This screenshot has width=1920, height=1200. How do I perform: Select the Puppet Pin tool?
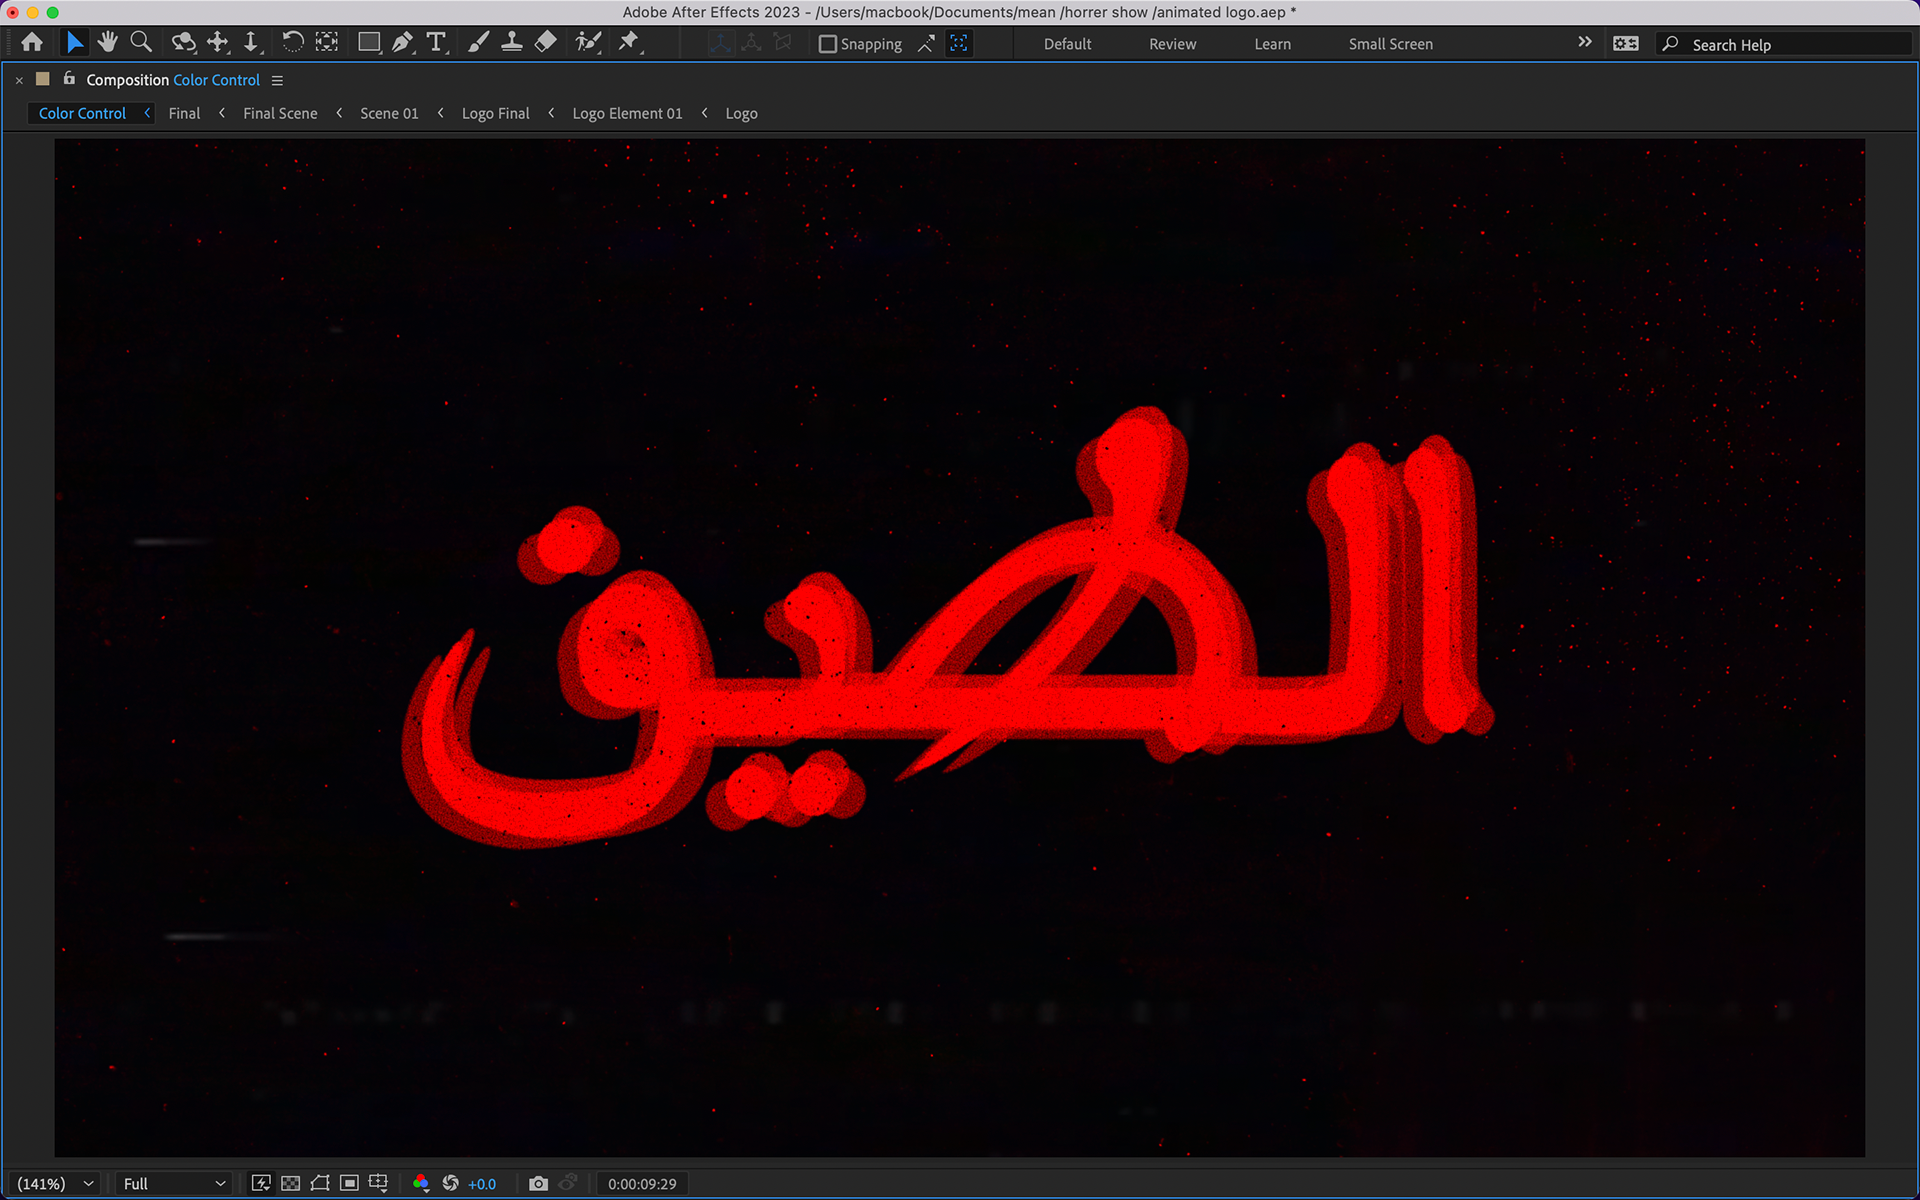click(x=629, y=42)
